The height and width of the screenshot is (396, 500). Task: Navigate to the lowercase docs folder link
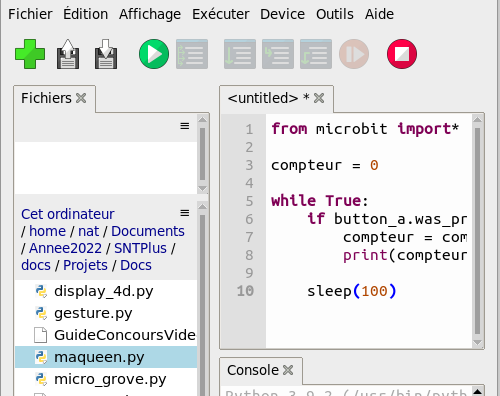click(x=36, y=265)
